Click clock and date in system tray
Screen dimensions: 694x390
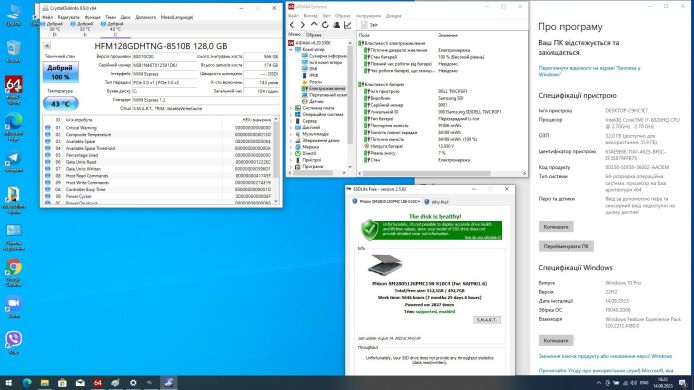tap(663, 382)
